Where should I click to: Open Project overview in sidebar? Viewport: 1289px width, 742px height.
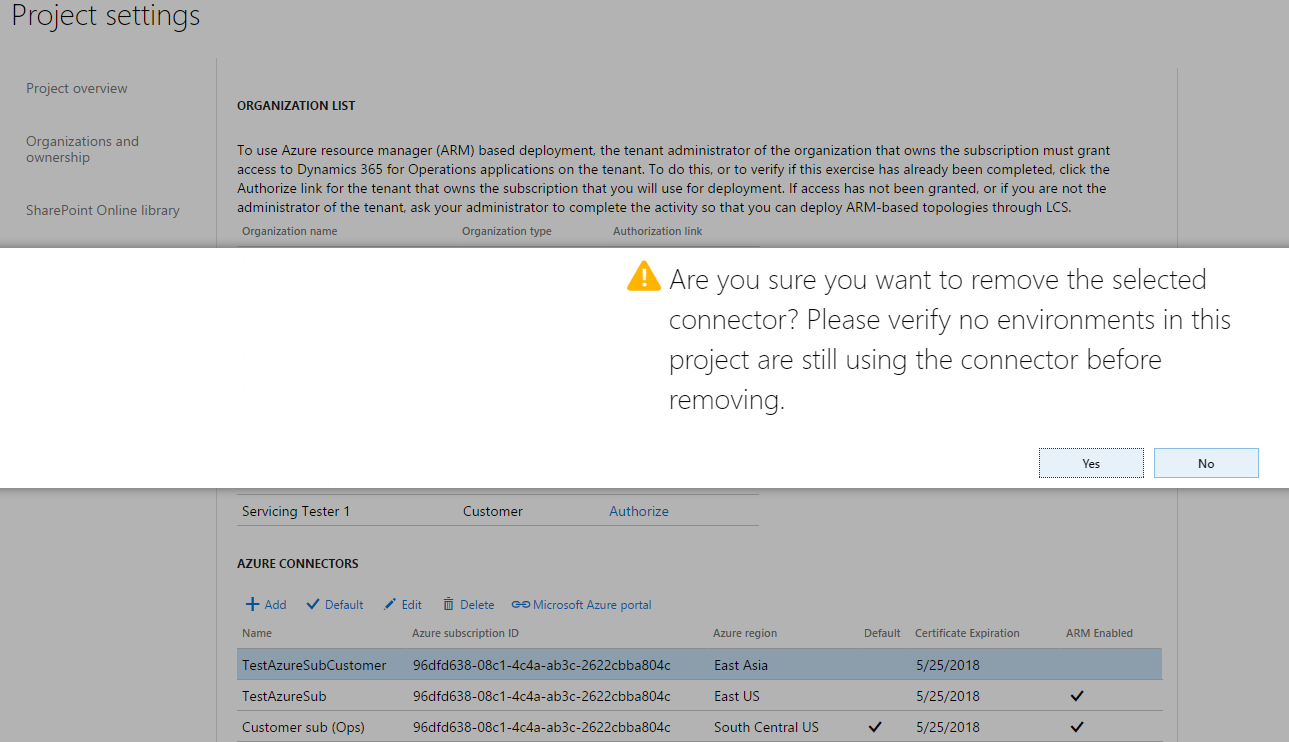pos(77,88)
